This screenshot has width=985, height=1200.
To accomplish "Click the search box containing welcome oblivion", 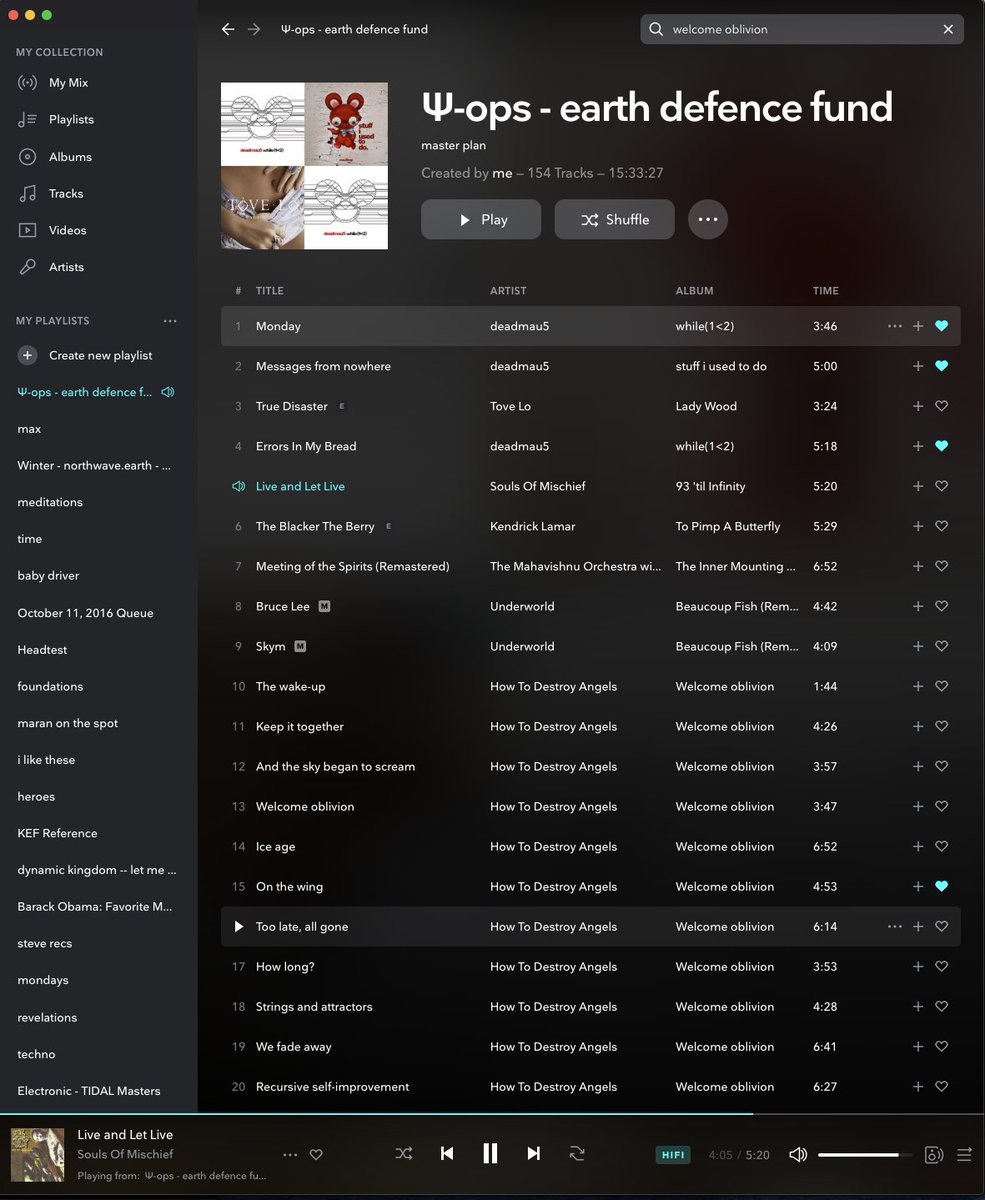I will (802, 29).
